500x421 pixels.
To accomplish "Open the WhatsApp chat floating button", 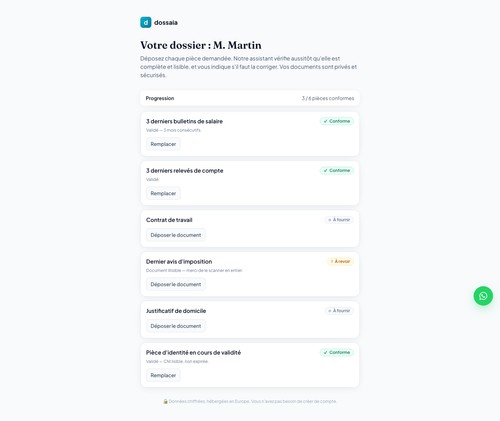I will point(483,296).
